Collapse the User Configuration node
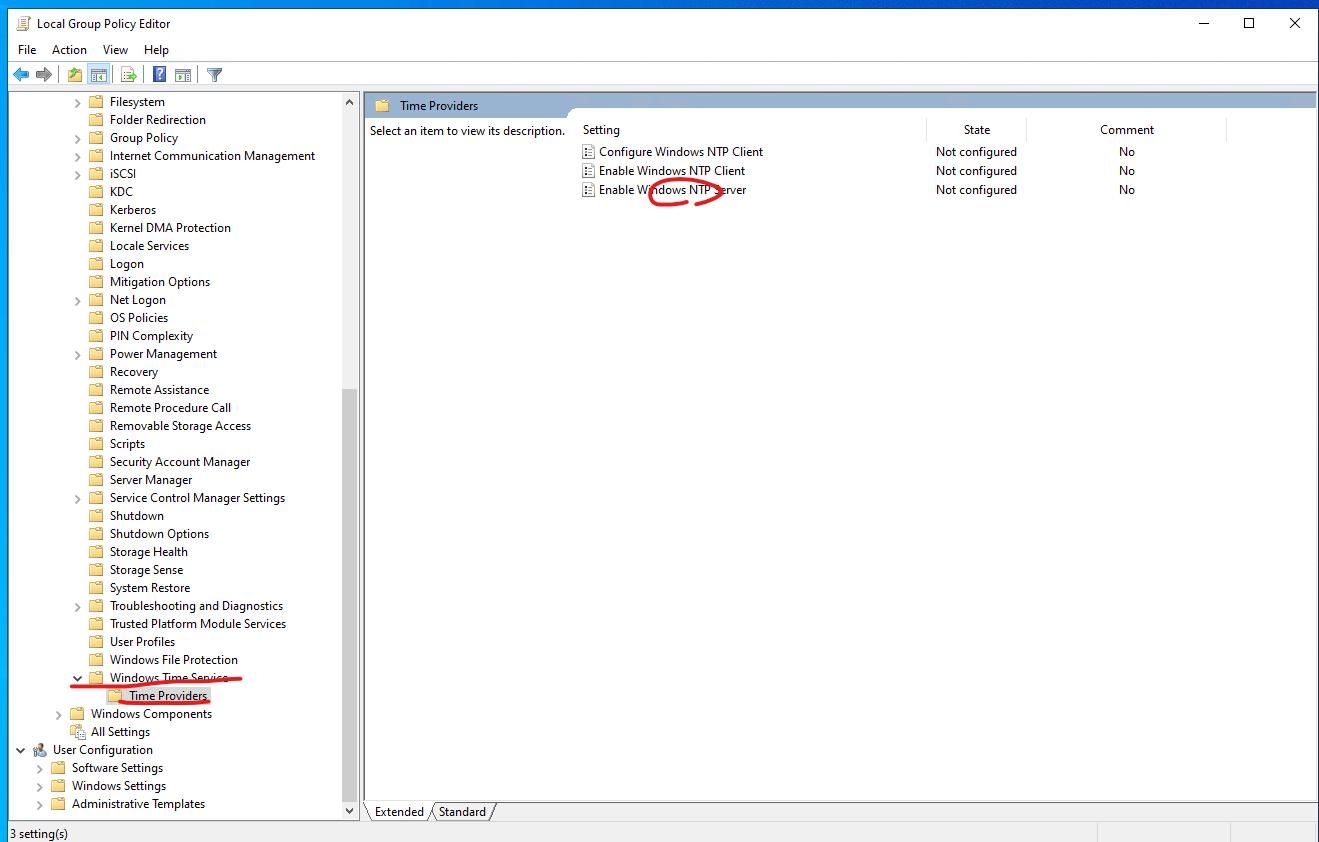1319x842 pixels. coord(21,750)
